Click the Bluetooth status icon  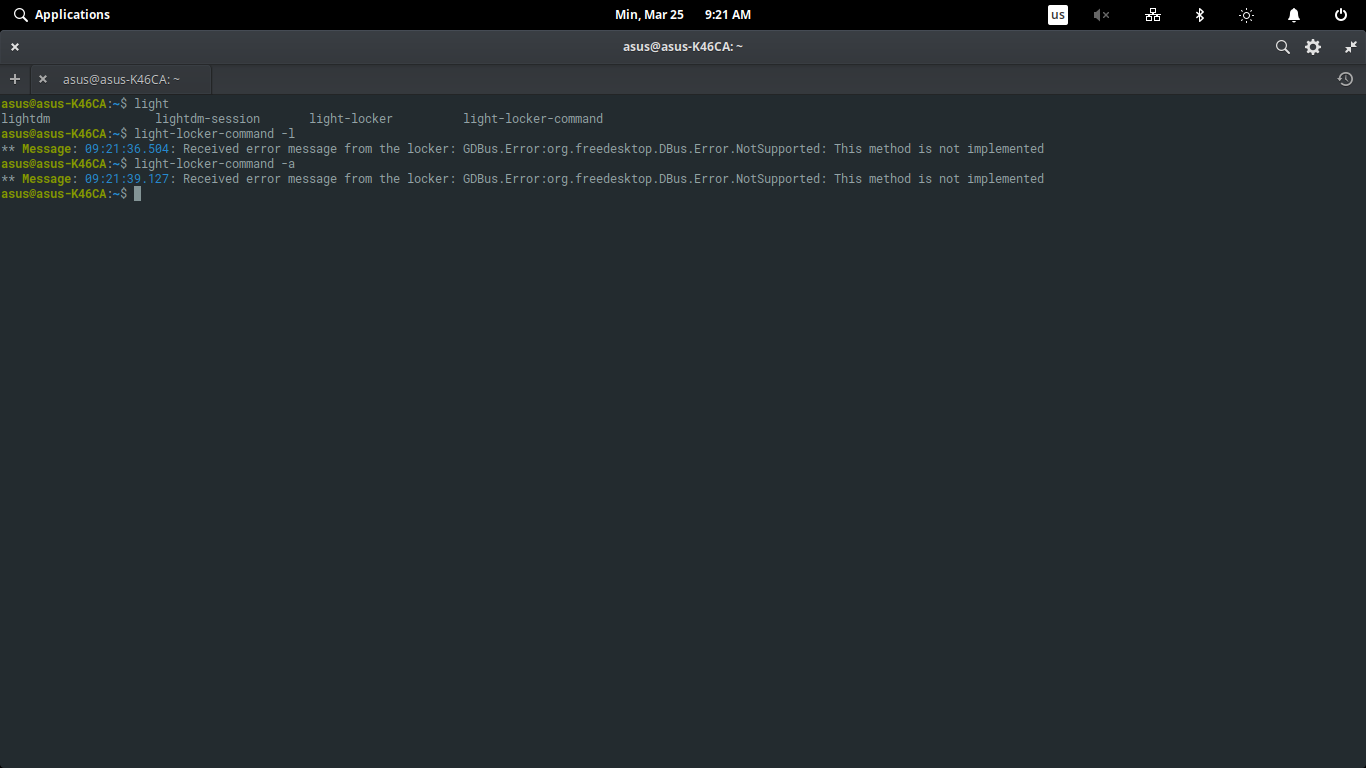(x=1199, y=14)
